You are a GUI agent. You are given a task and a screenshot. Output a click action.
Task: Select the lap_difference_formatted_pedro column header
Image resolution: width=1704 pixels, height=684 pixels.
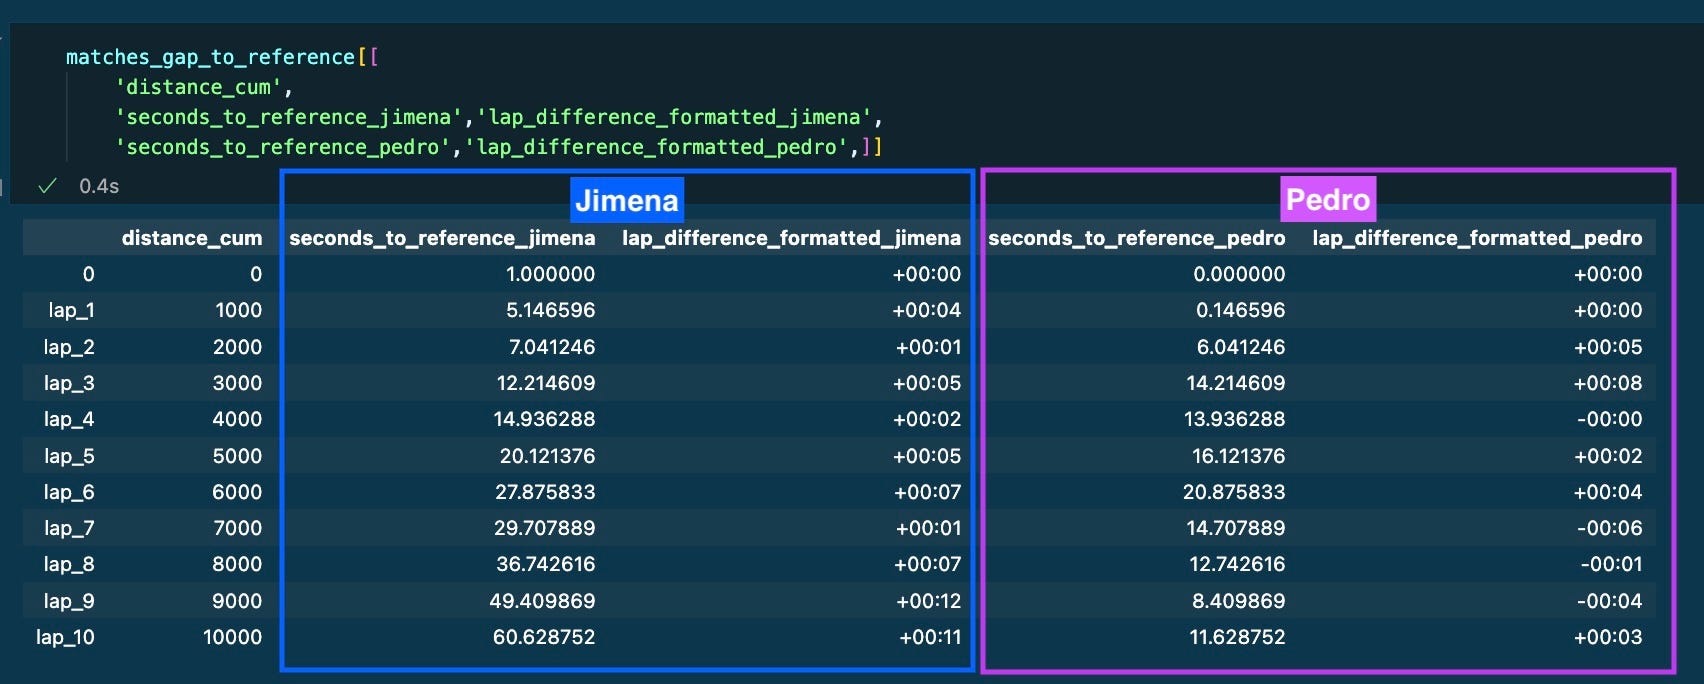point(1477,238)
